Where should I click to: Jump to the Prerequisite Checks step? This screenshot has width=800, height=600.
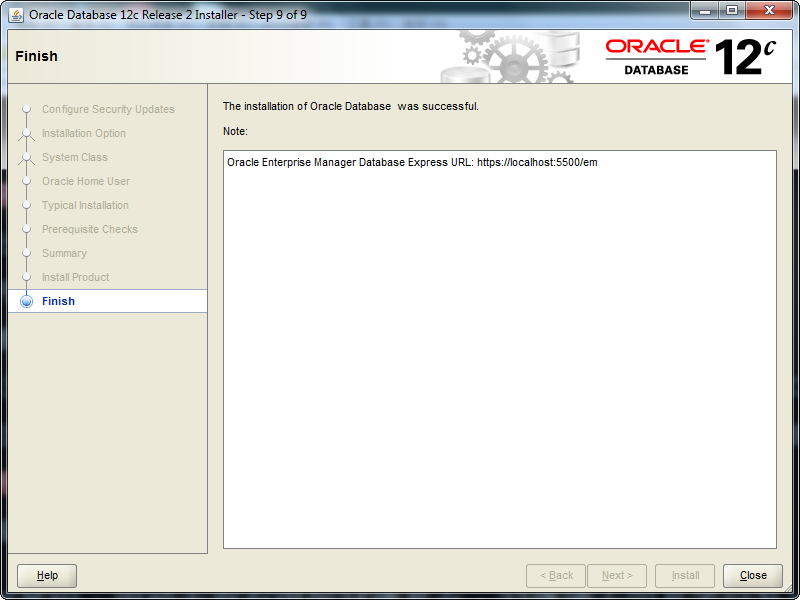[90, 229]
